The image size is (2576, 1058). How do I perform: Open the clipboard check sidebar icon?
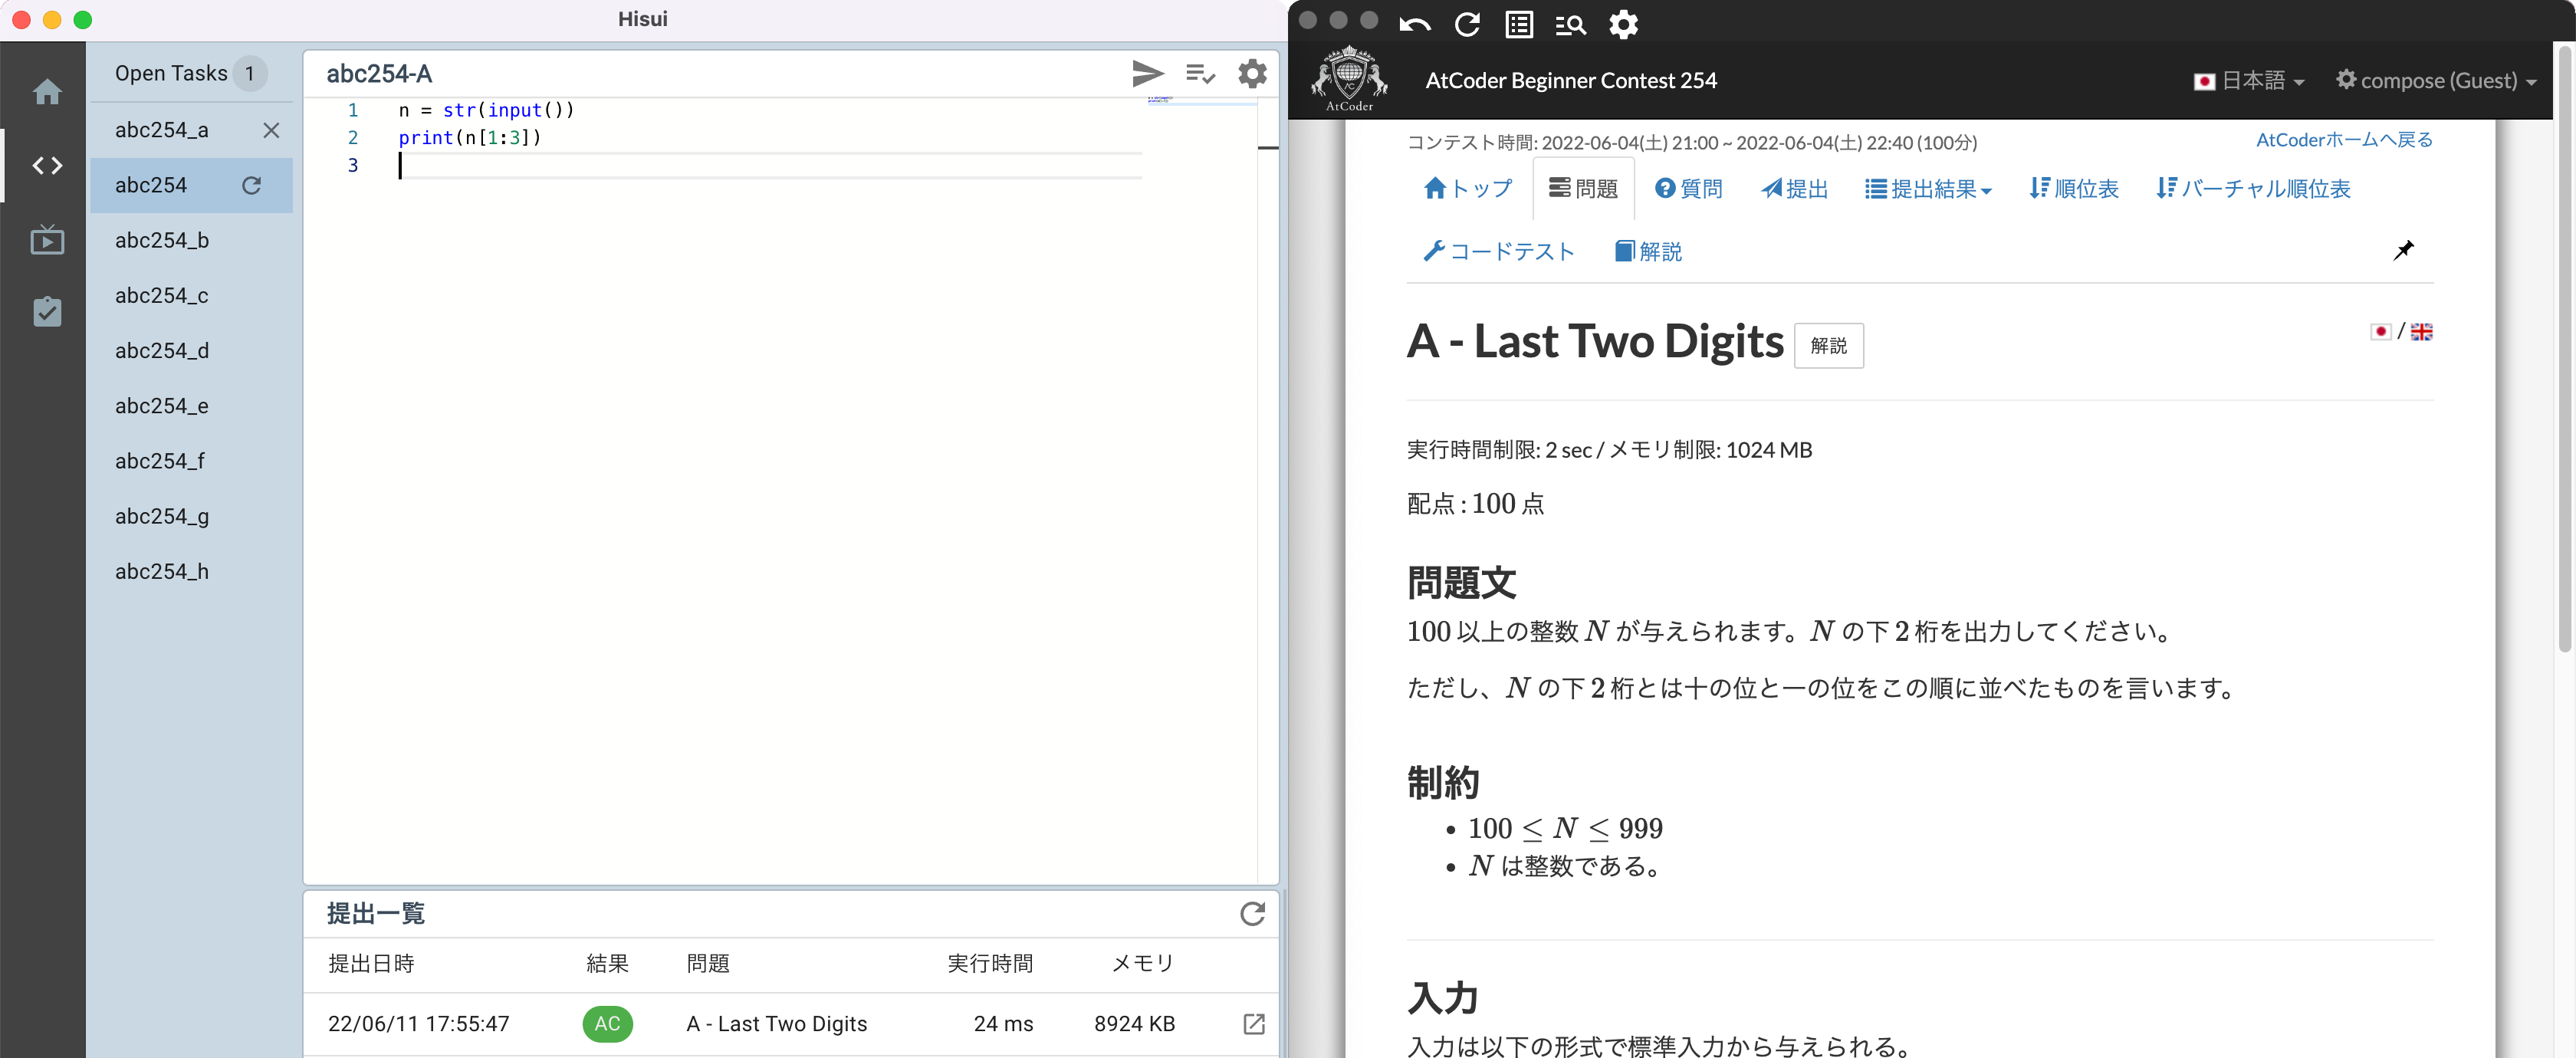pyautogui.click(x=47, y=312)
